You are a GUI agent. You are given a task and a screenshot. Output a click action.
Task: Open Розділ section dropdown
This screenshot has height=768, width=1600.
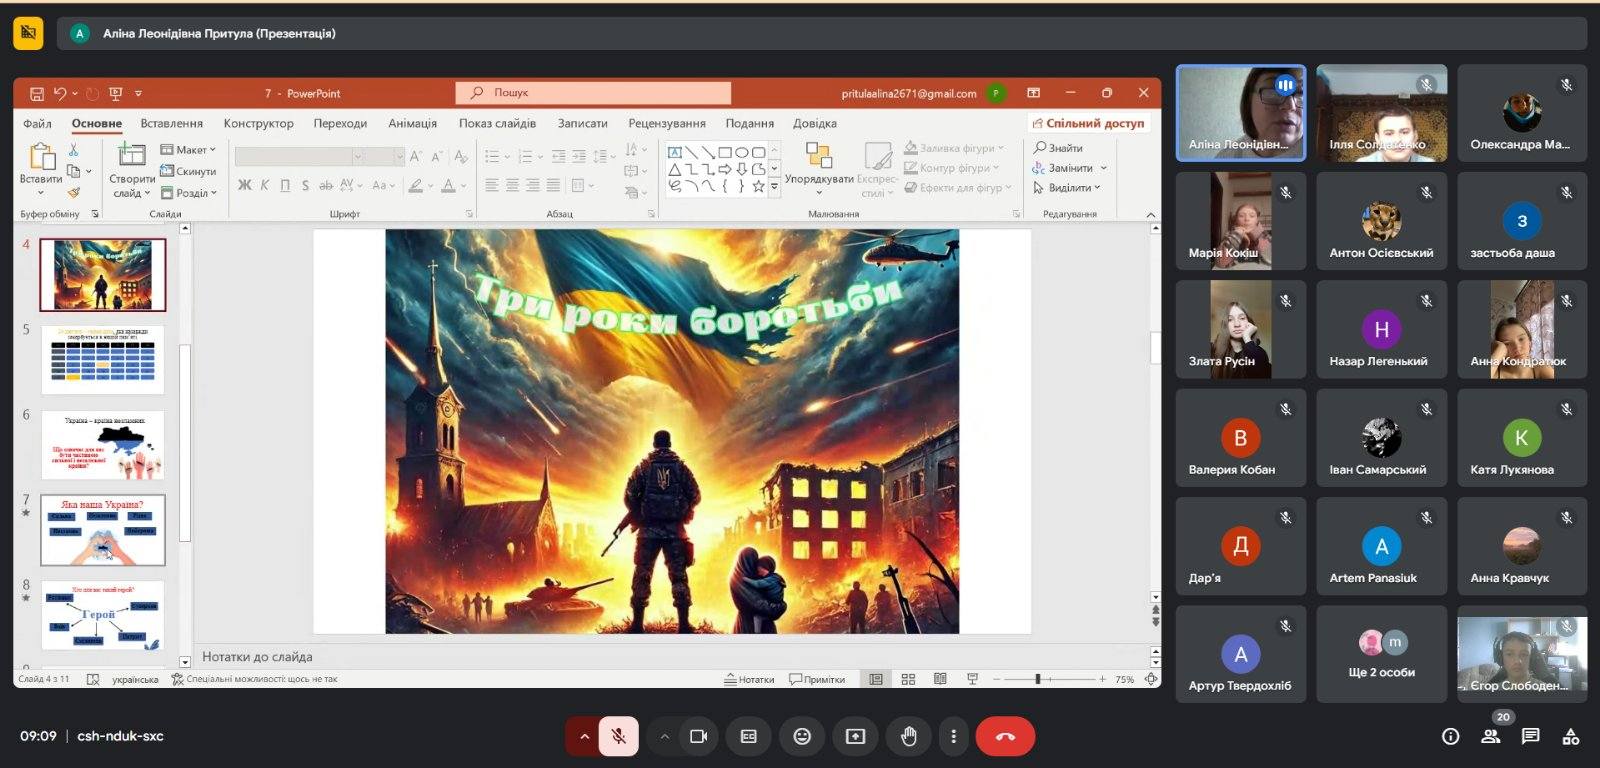(188, 193)
